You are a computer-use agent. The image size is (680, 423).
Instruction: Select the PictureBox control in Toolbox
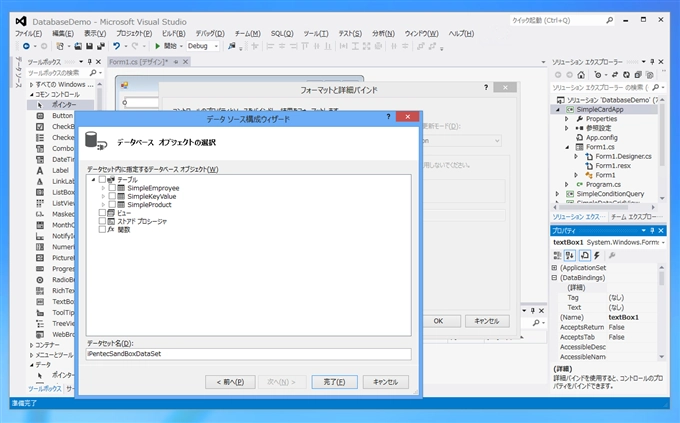click(55, 258)
